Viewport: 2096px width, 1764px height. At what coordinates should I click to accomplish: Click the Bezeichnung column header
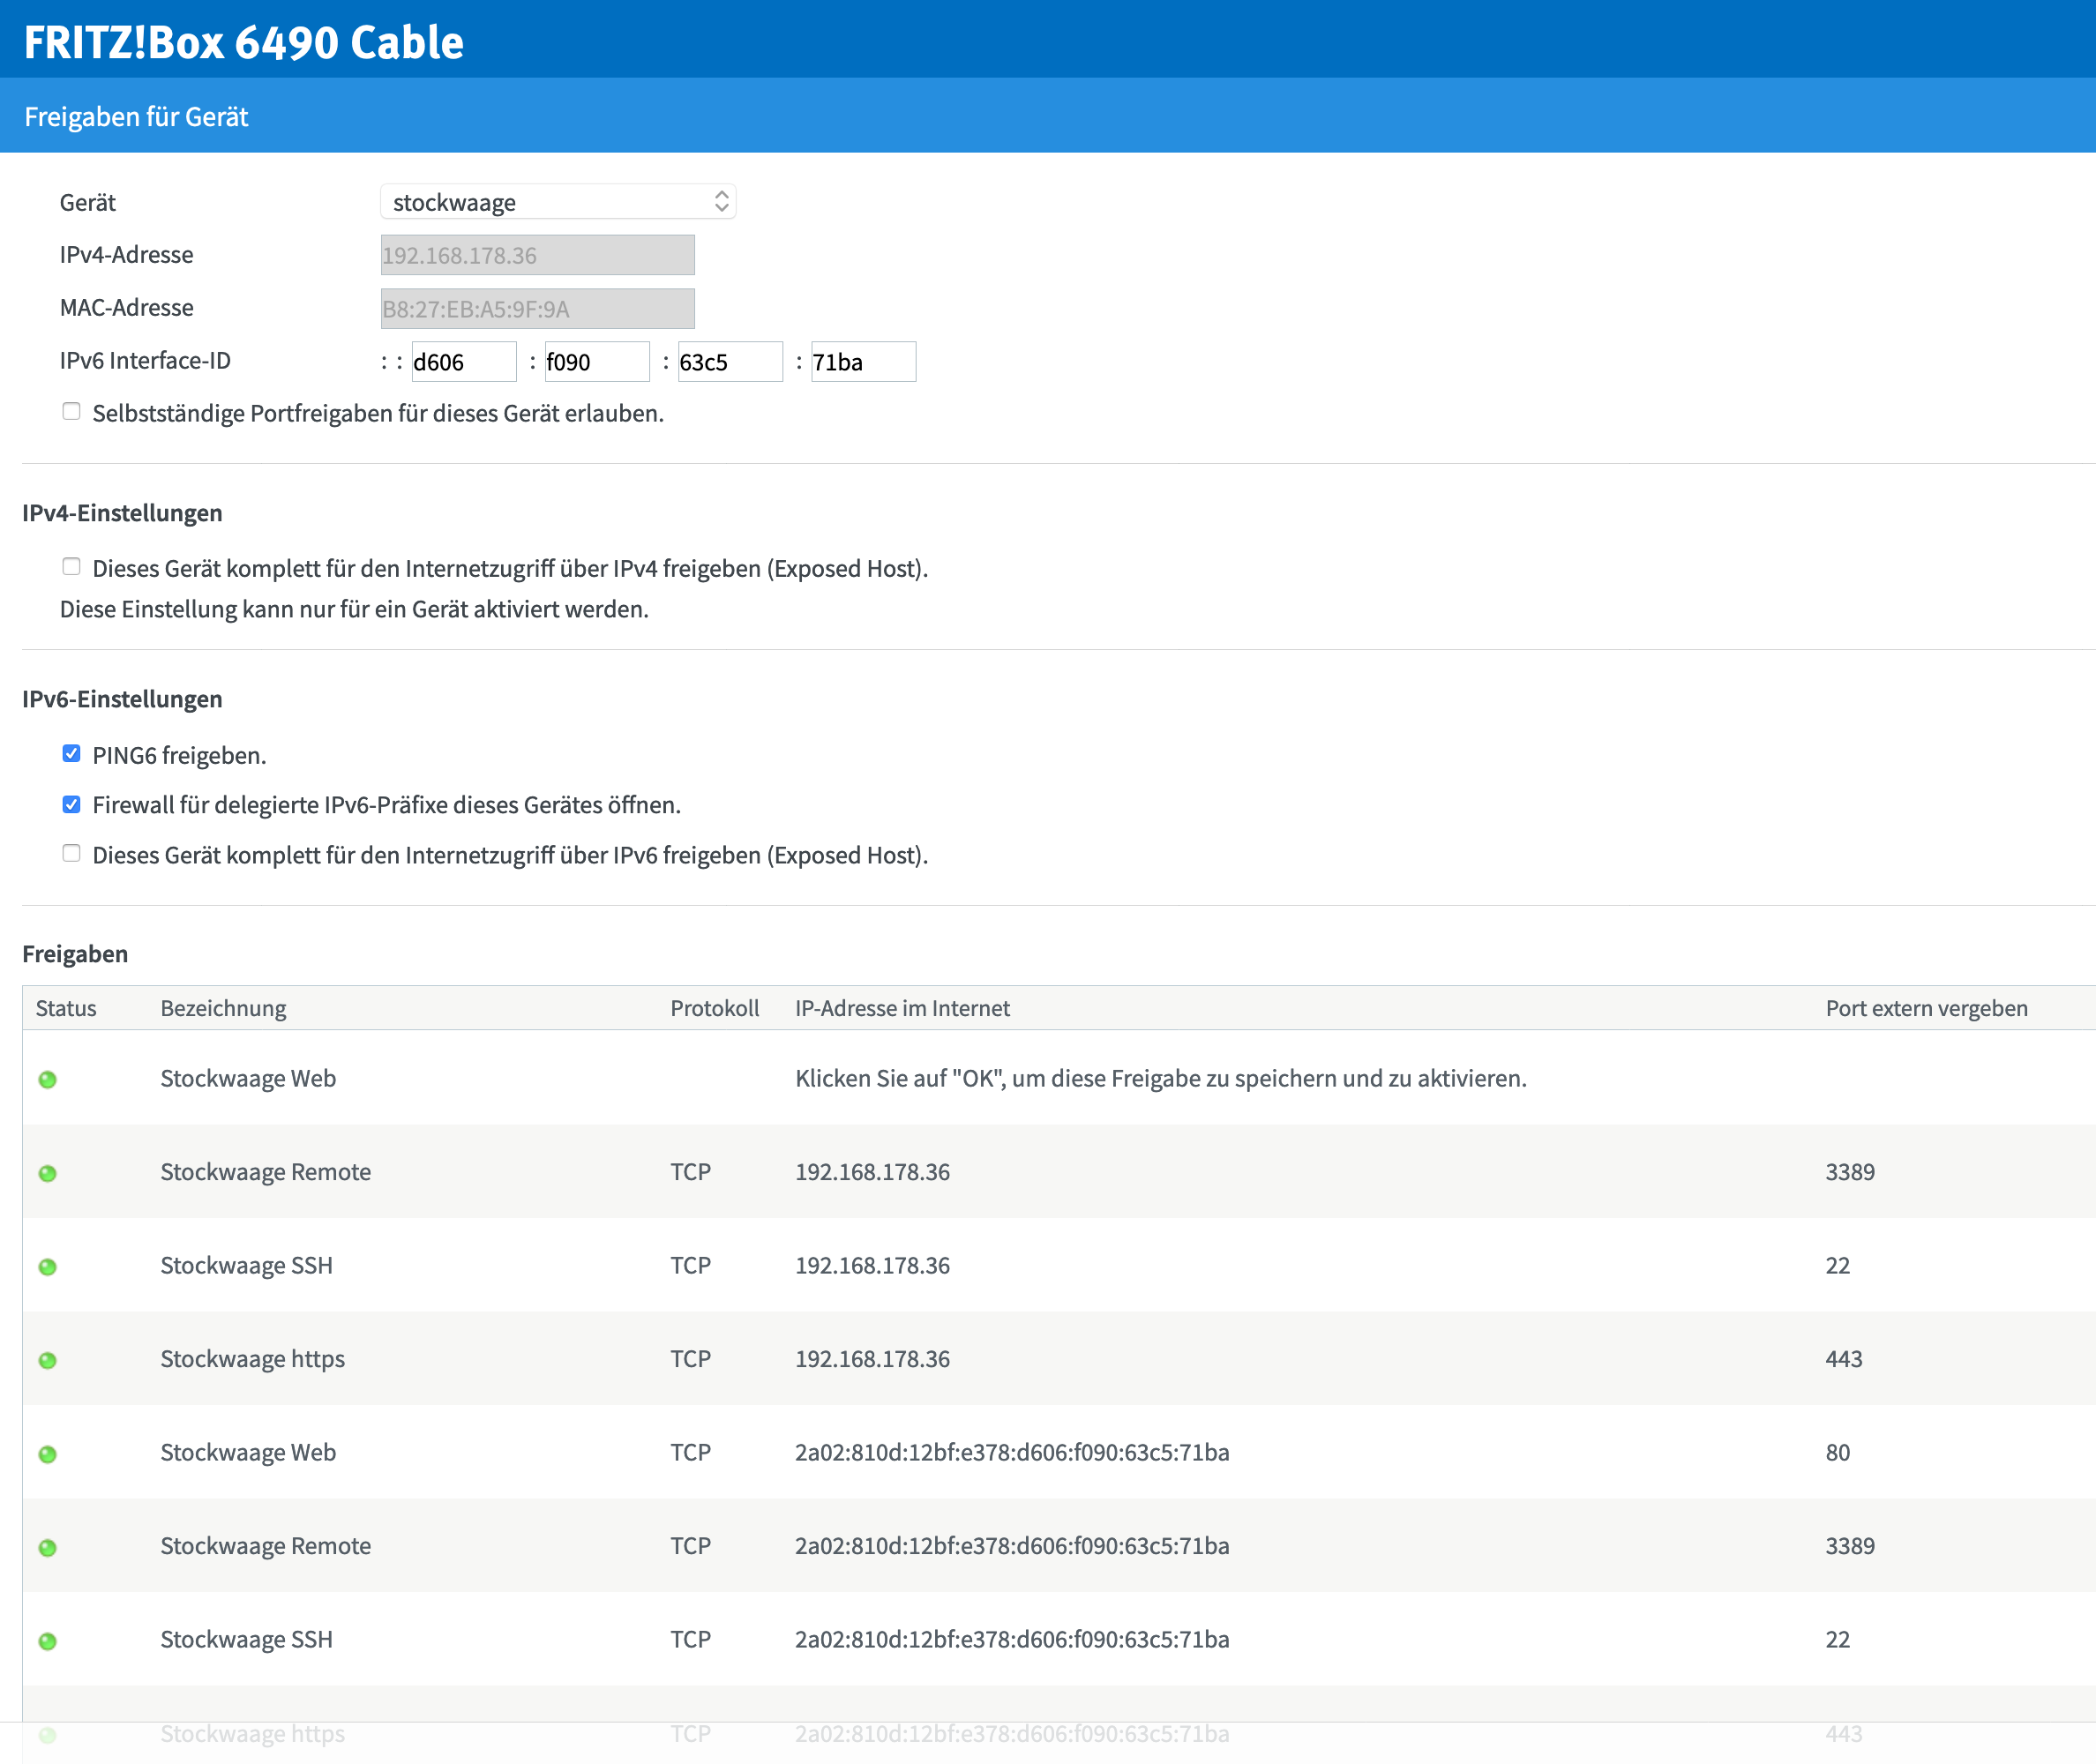pyautogui.click(x=223, y=1008)
